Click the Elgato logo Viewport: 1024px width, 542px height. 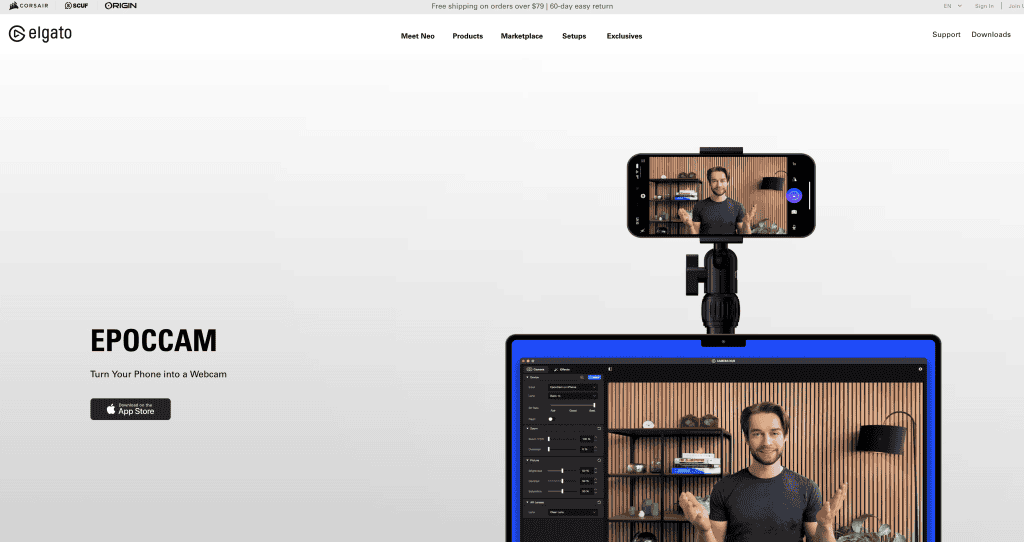40,34
